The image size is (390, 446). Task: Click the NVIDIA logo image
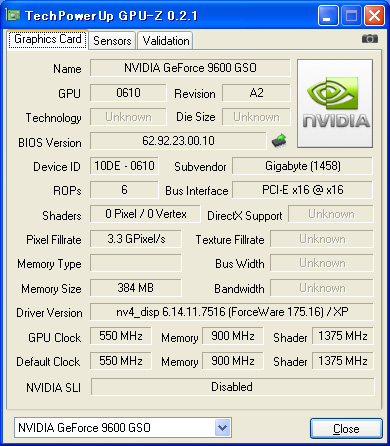click(x=335, y=104)
